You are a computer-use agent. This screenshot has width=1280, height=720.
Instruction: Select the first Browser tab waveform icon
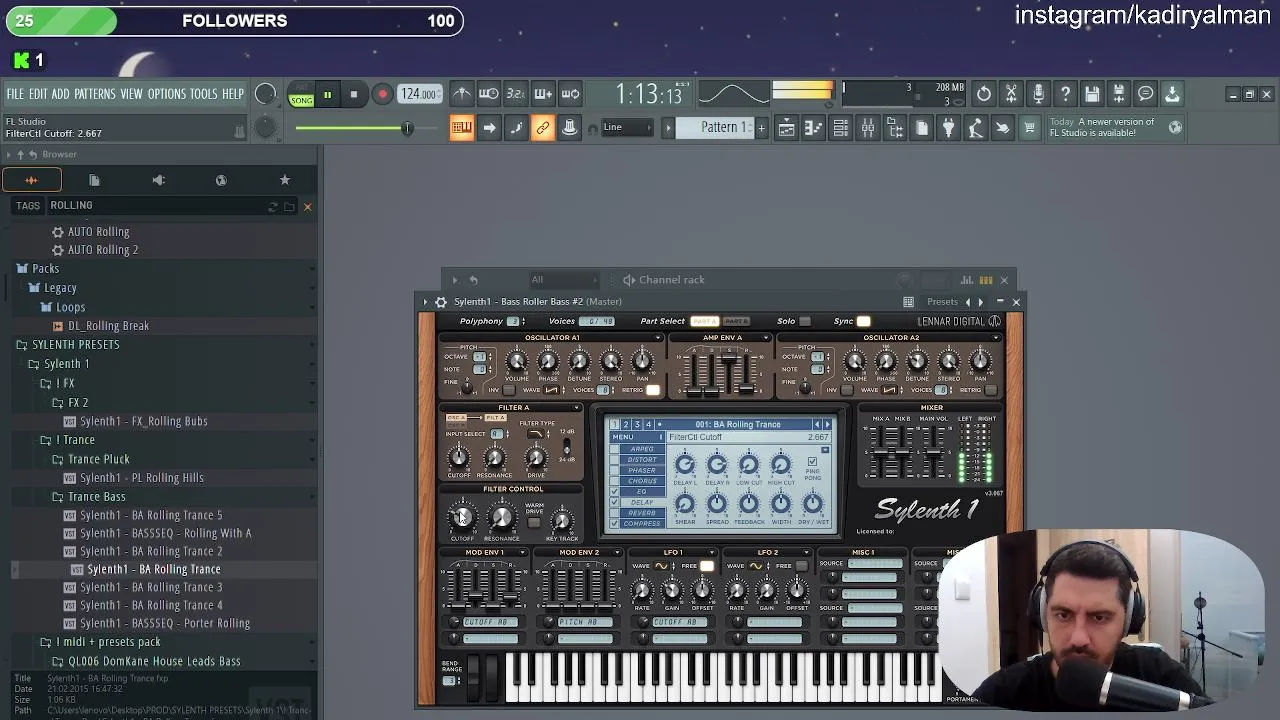click(x=31, y=180)
